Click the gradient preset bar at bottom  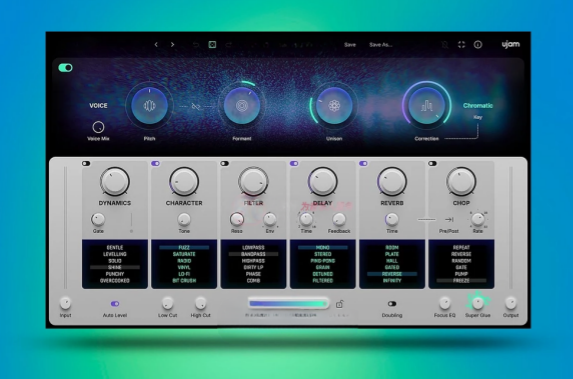(288, 303)
